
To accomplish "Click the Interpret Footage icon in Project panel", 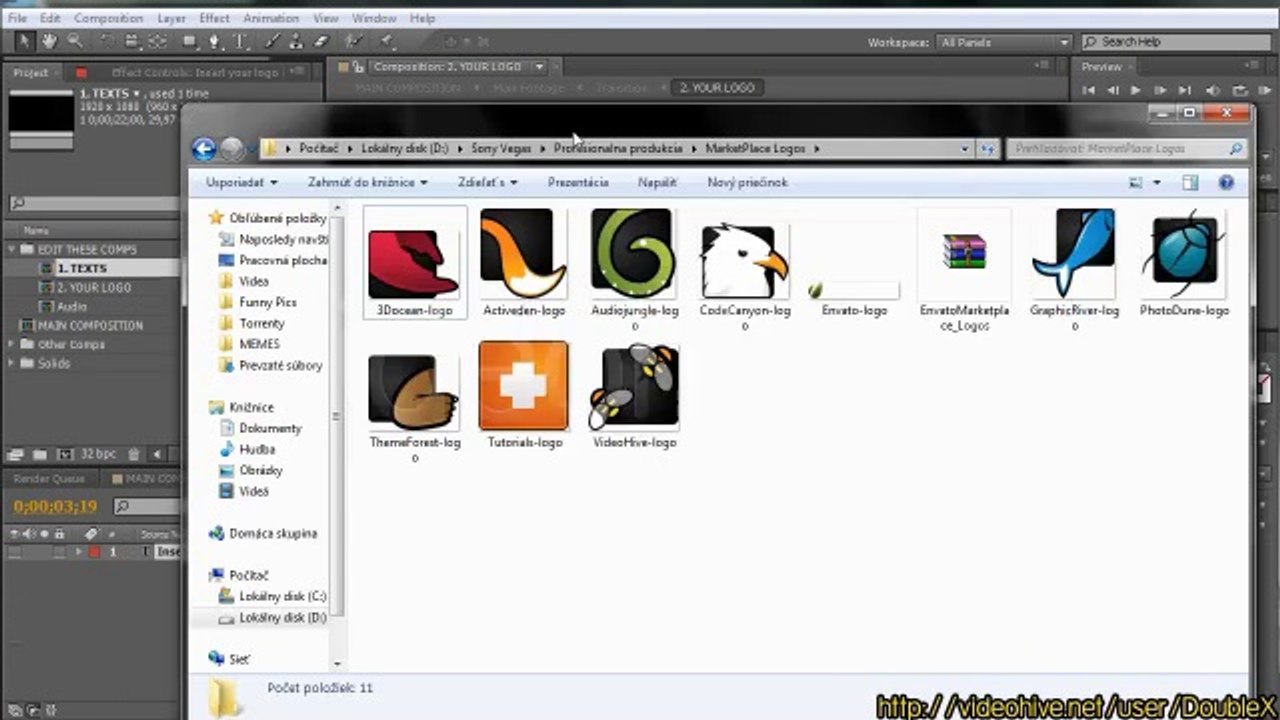I will tap(15, 454).
